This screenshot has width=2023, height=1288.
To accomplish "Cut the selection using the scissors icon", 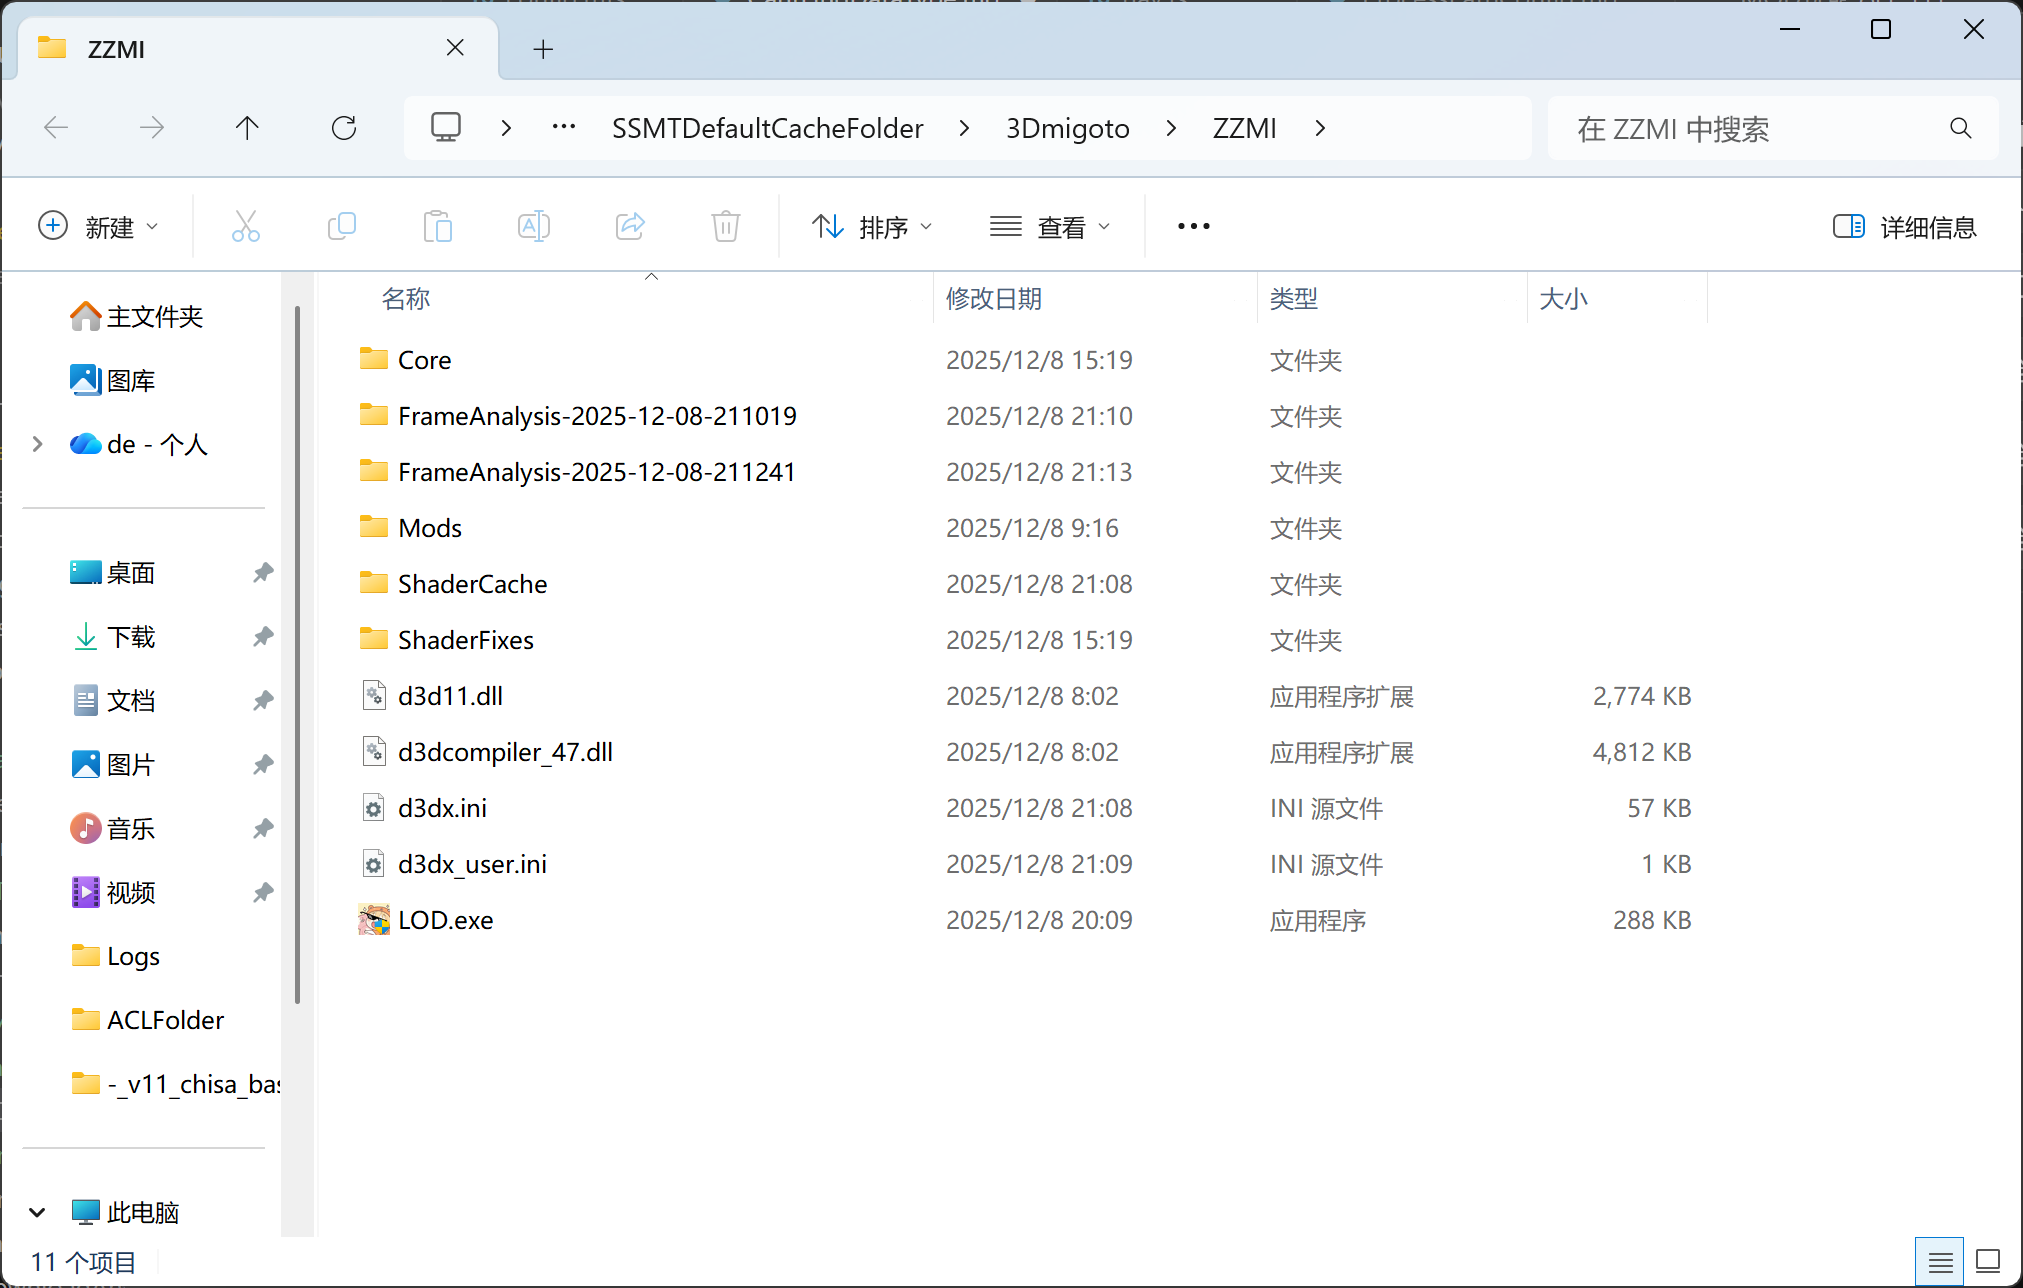I will click(246, 226).
